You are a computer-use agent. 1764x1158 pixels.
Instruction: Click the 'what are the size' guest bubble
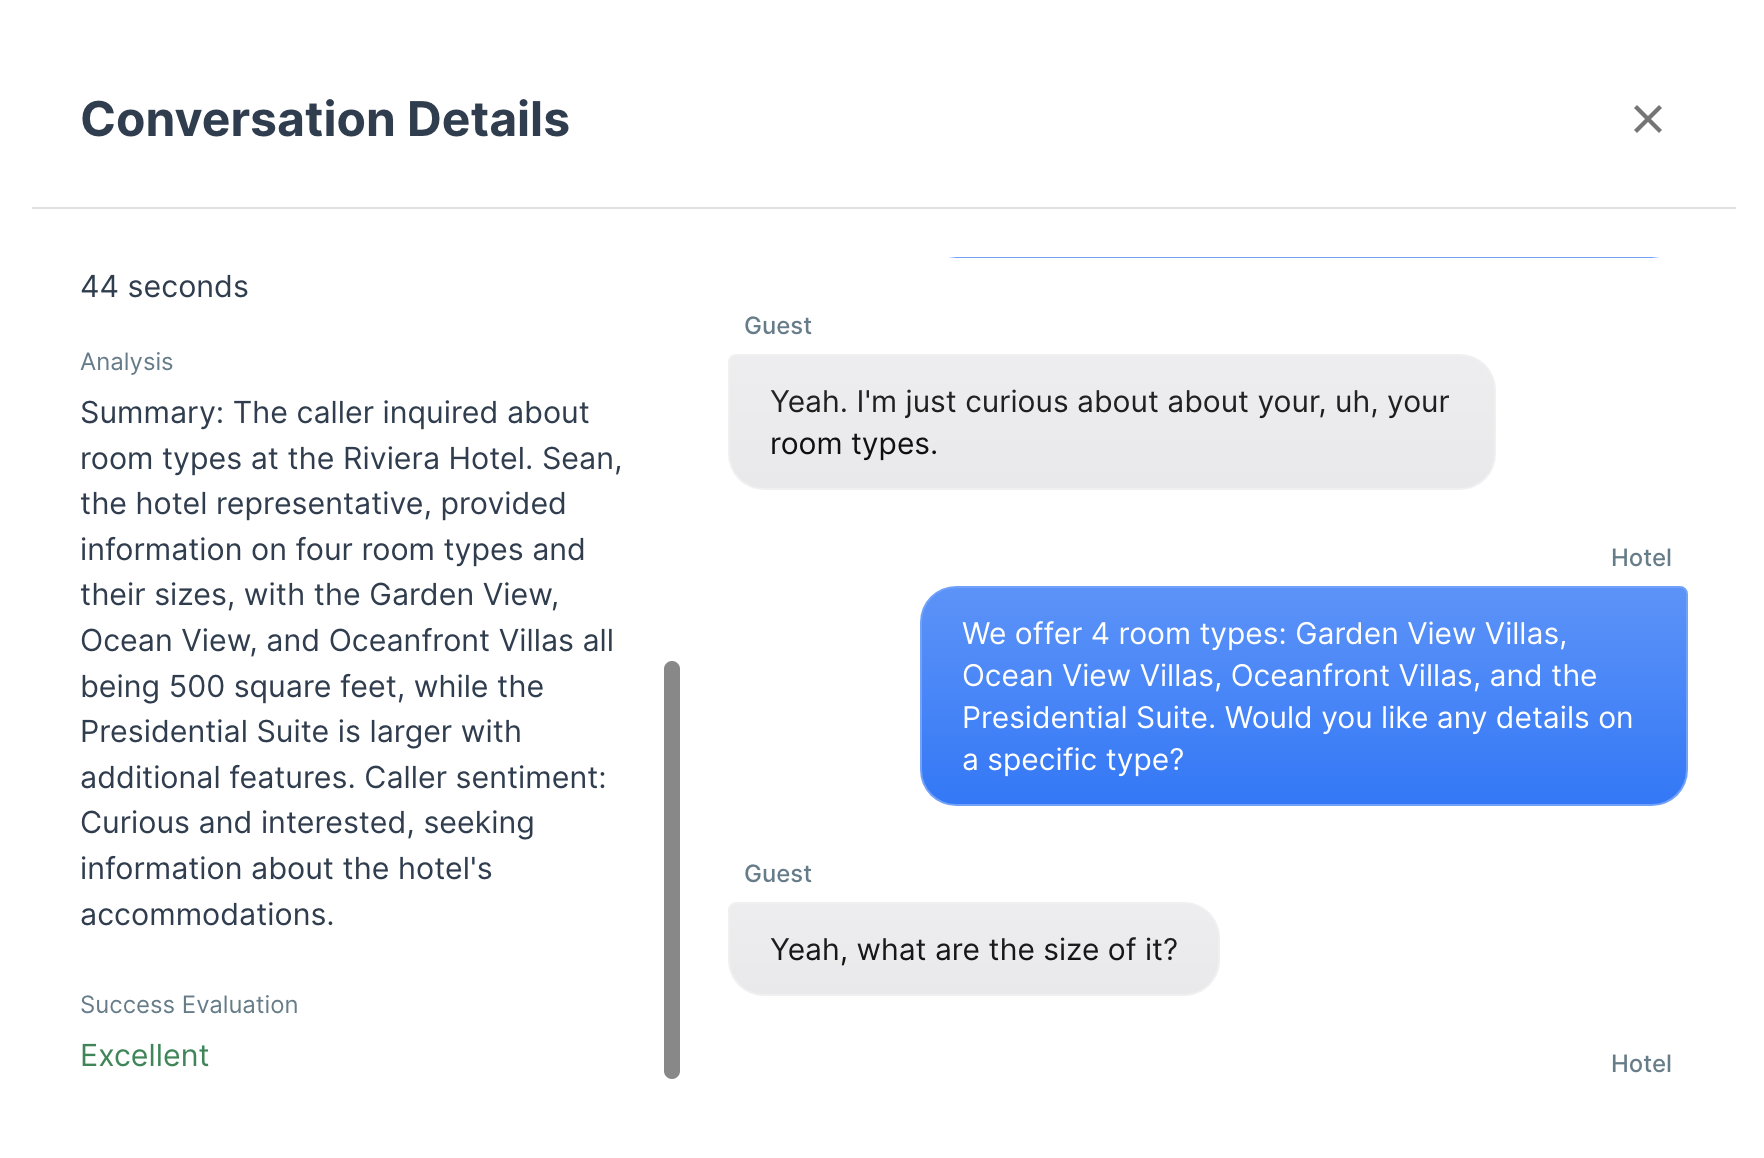point(973,949)
